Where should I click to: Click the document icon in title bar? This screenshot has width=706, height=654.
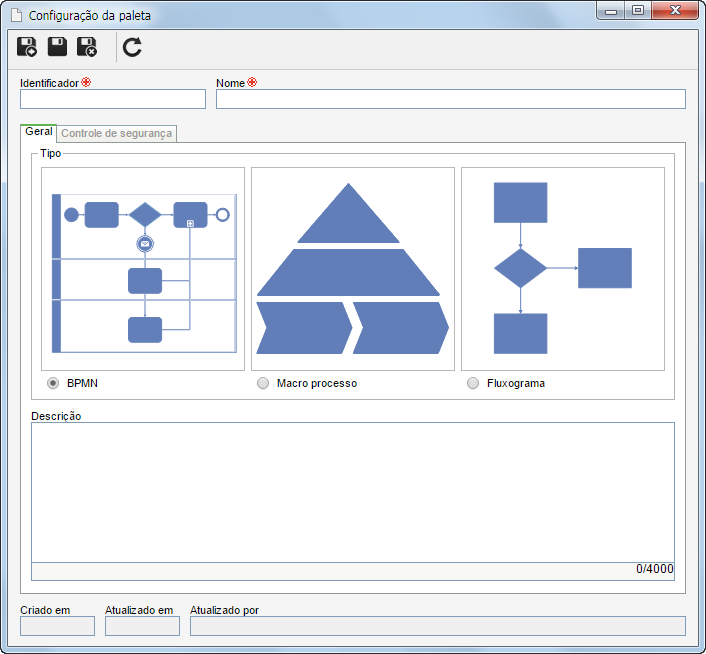click(x=17, y=15)
